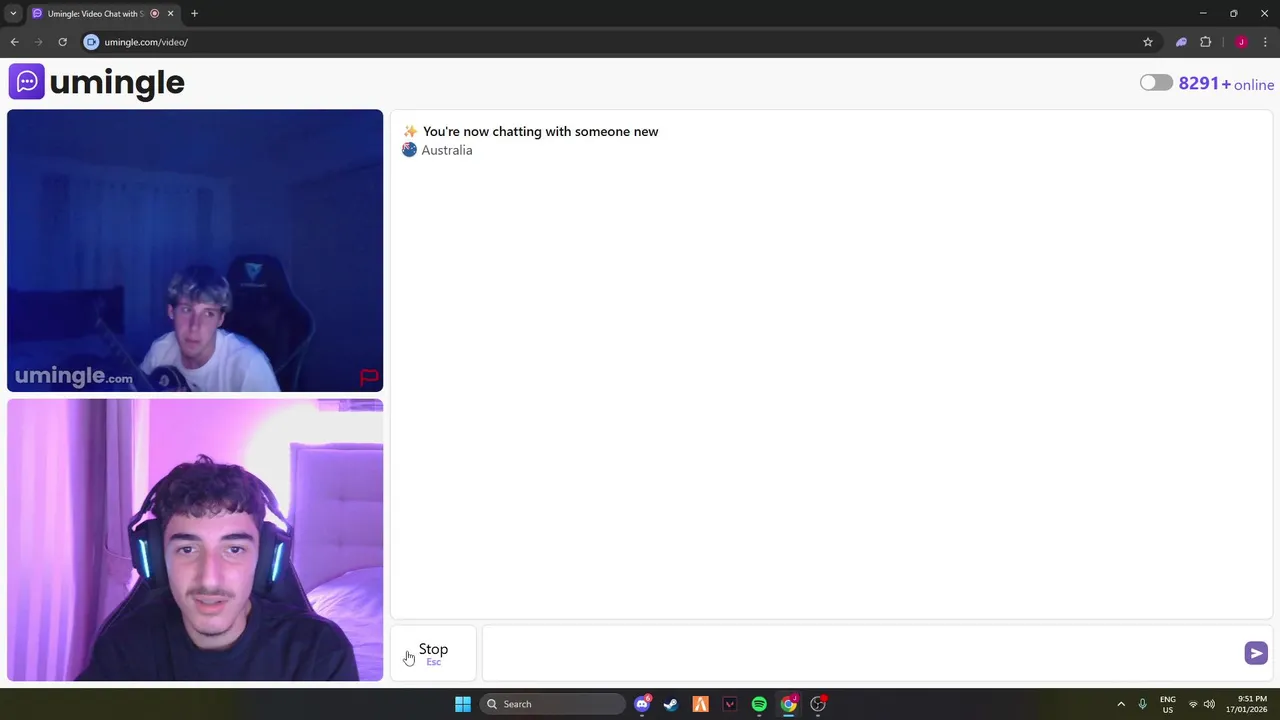Open the Windows Start menu

coord(463,704)
